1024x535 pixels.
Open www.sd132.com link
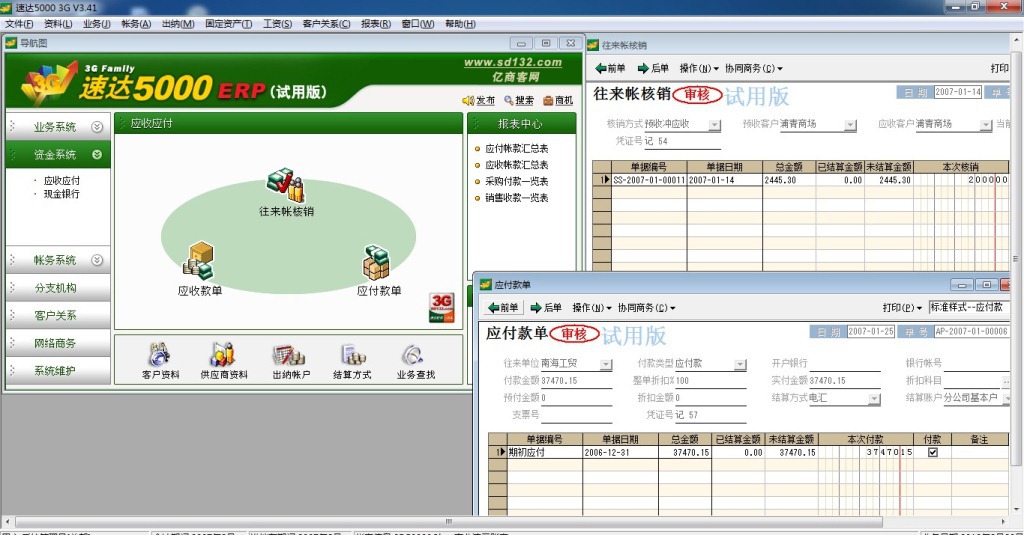pos(513,63)
